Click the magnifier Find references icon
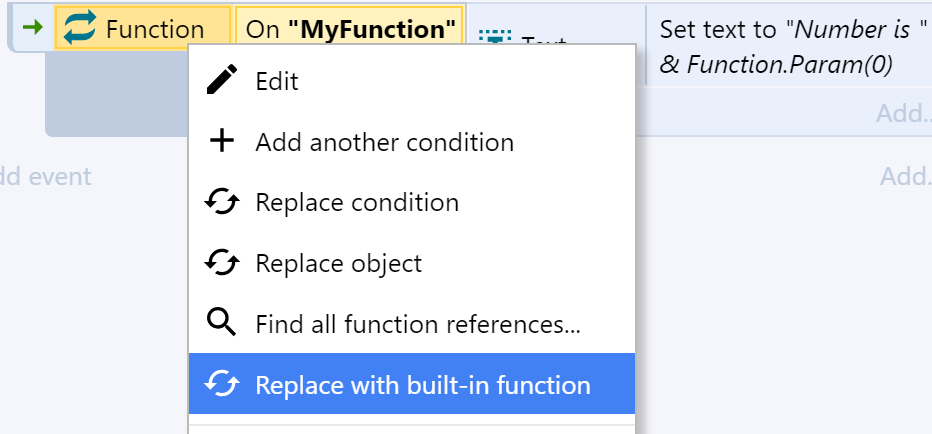This screenshot has height=434, width=932. tap(222, 323)
